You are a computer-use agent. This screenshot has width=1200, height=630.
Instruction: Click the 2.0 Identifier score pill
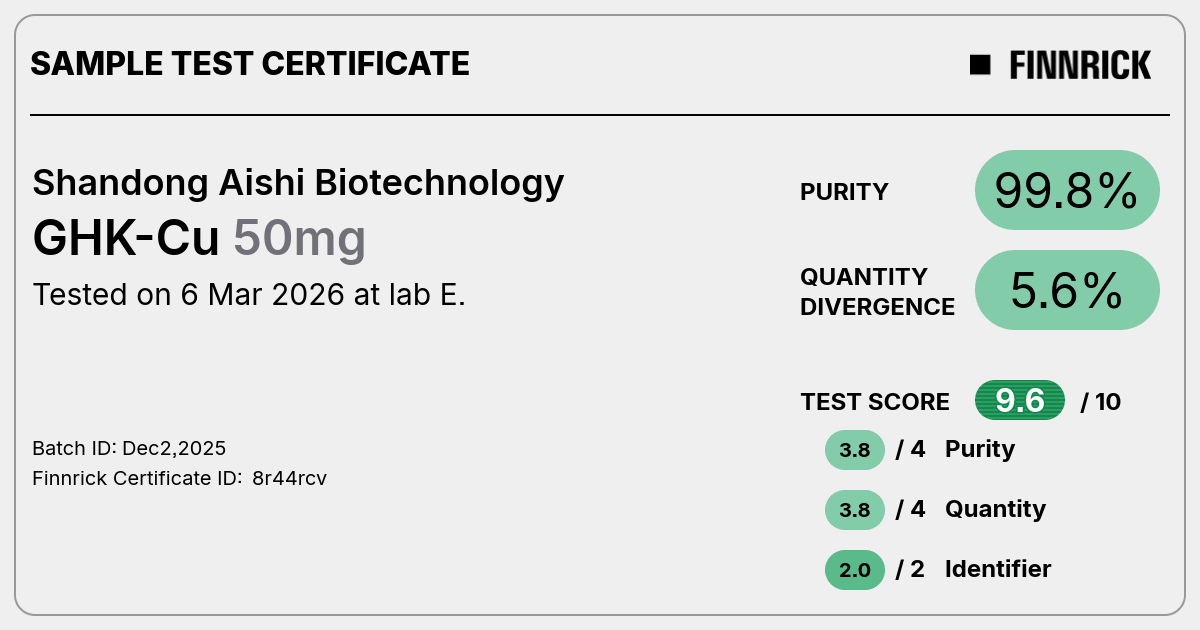click(x=855, y=570)
